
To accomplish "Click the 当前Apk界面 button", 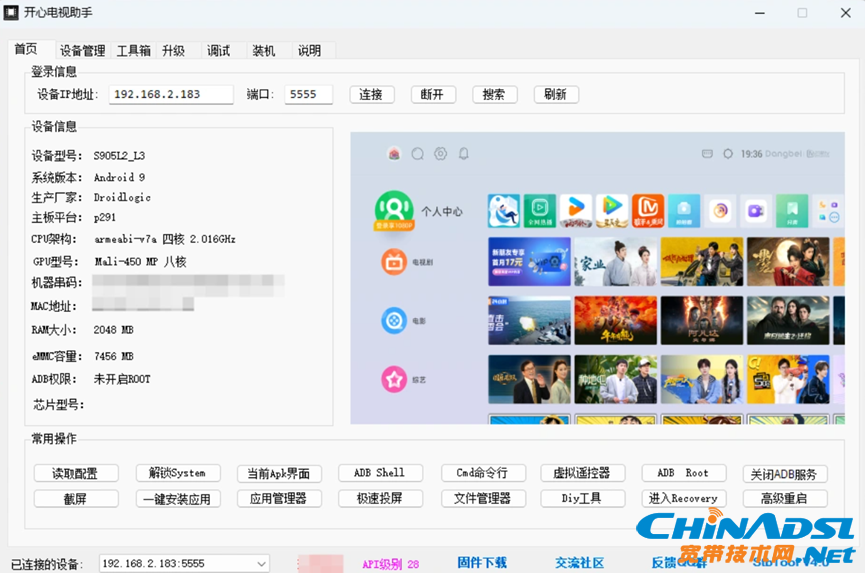I will click(x=279, y=473).
